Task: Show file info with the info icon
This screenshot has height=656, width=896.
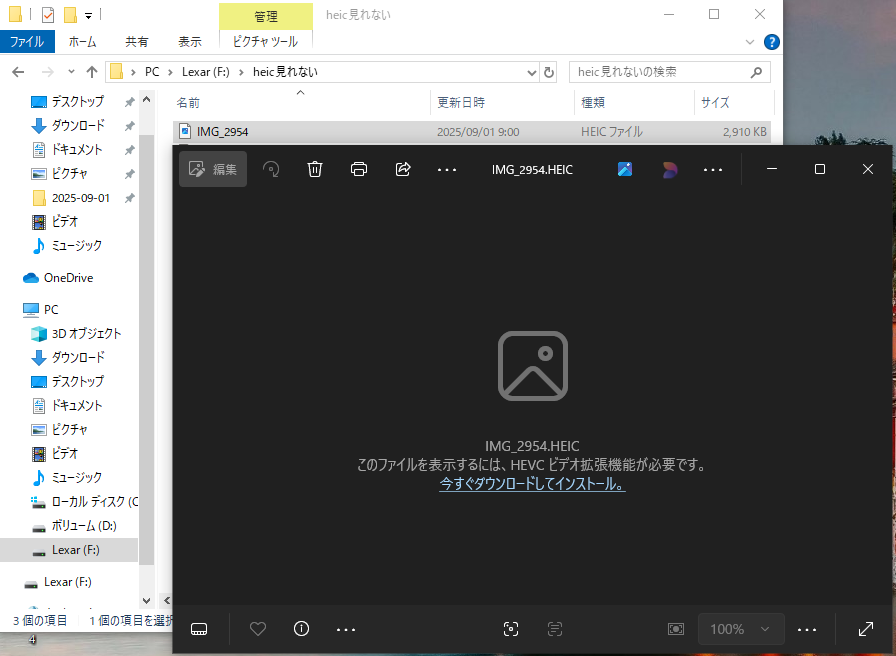Action: click(x=301, y=629)
